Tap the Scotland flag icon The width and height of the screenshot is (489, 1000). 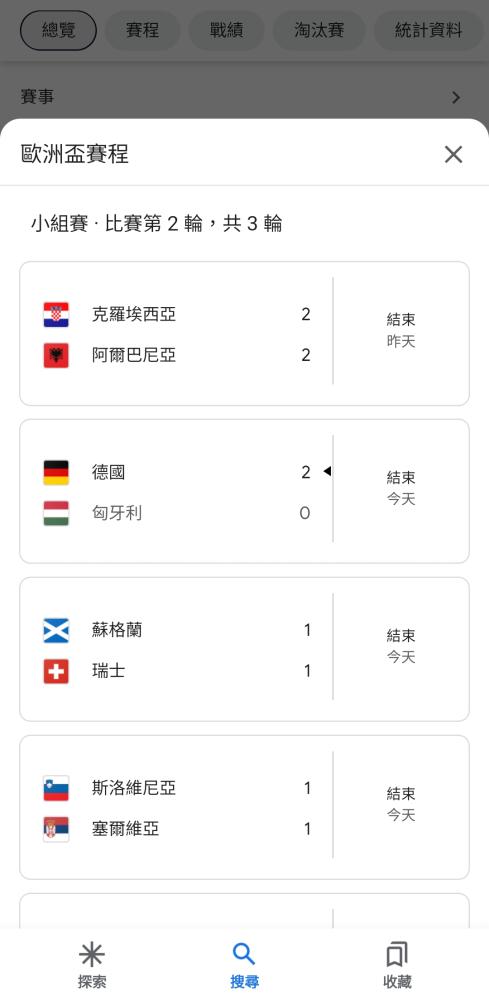(x=56, y=631)
